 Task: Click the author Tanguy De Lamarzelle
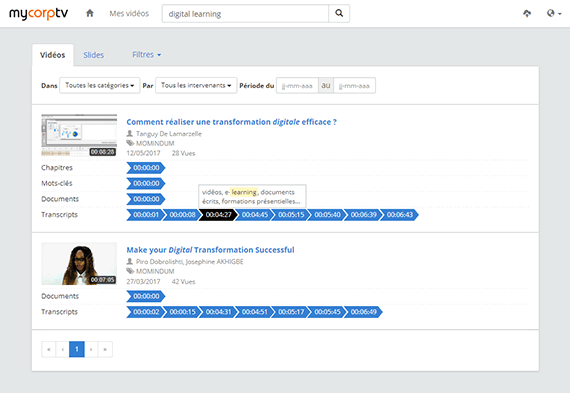tap(169, 134)
